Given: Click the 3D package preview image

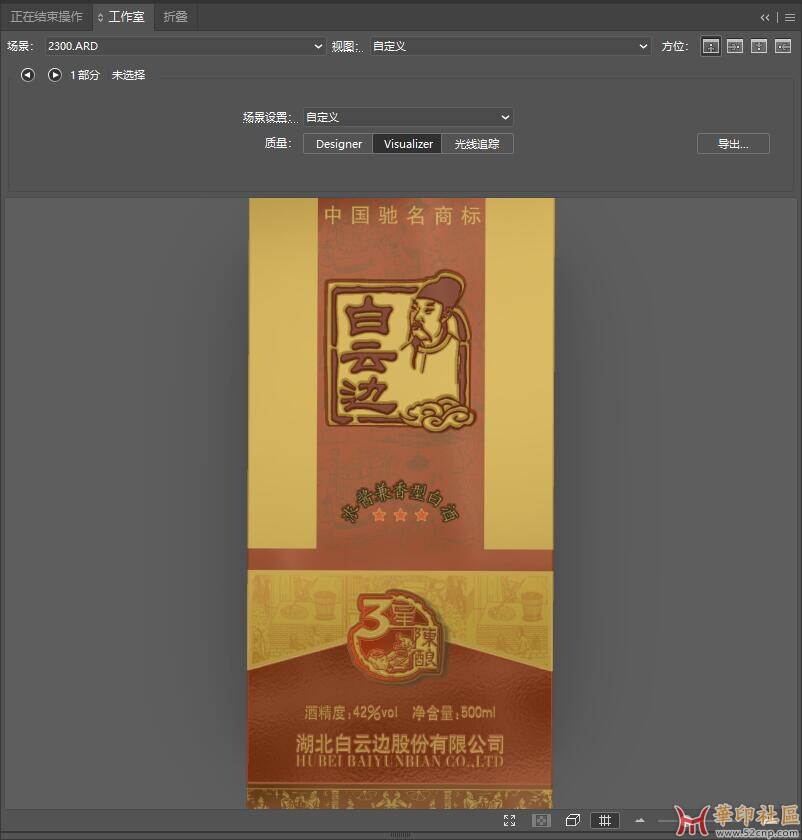Looking at the screenshot, I should 400,504.
